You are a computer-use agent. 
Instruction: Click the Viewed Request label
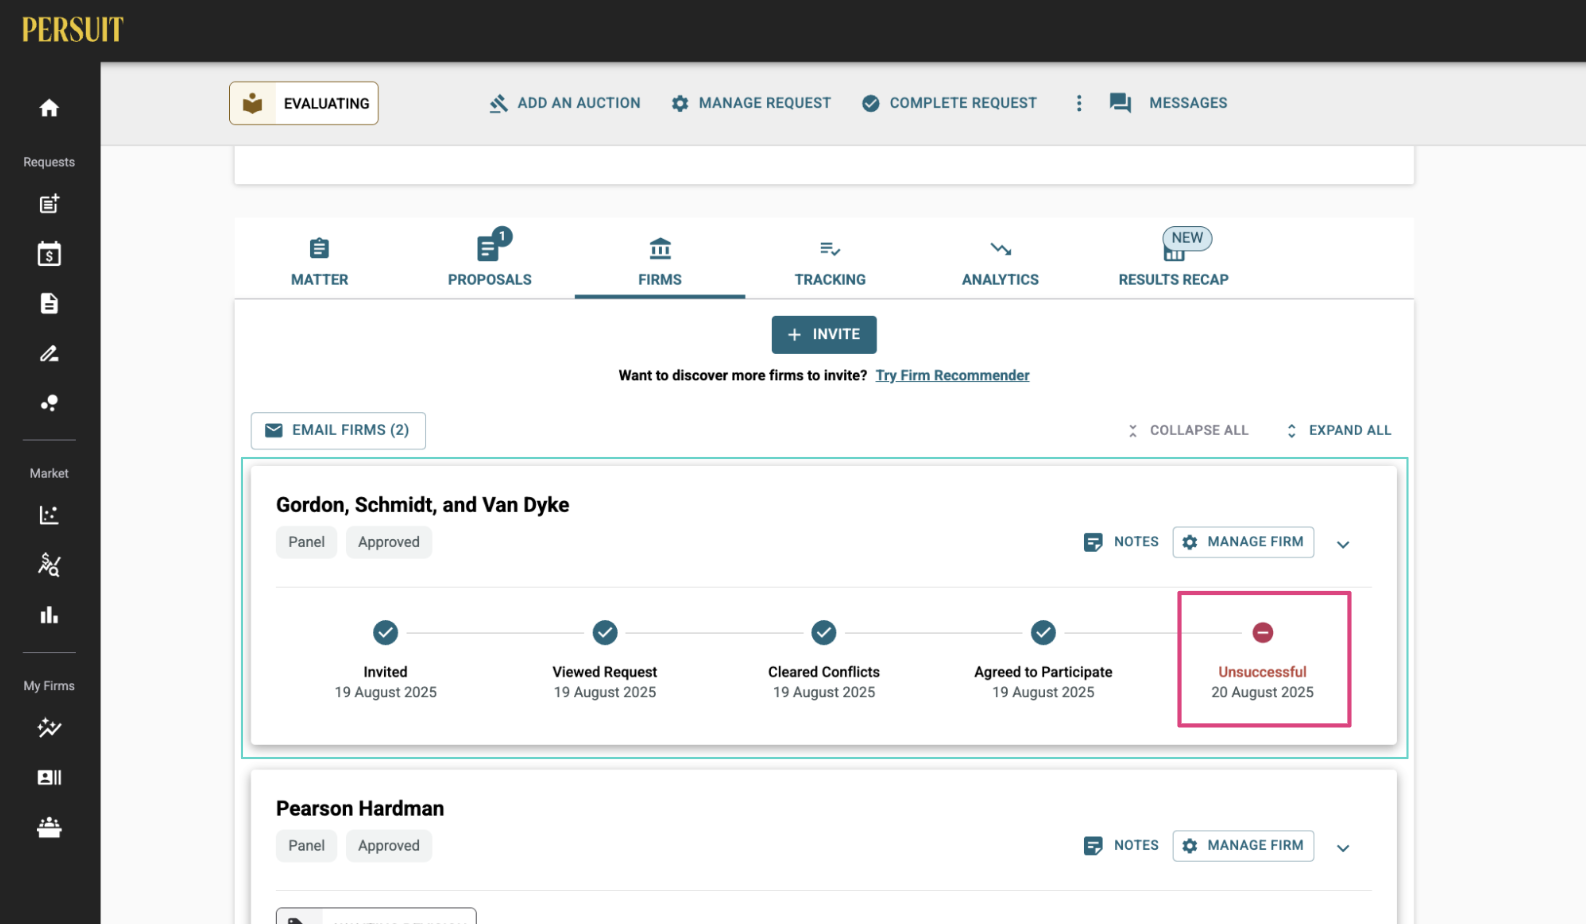605,672
